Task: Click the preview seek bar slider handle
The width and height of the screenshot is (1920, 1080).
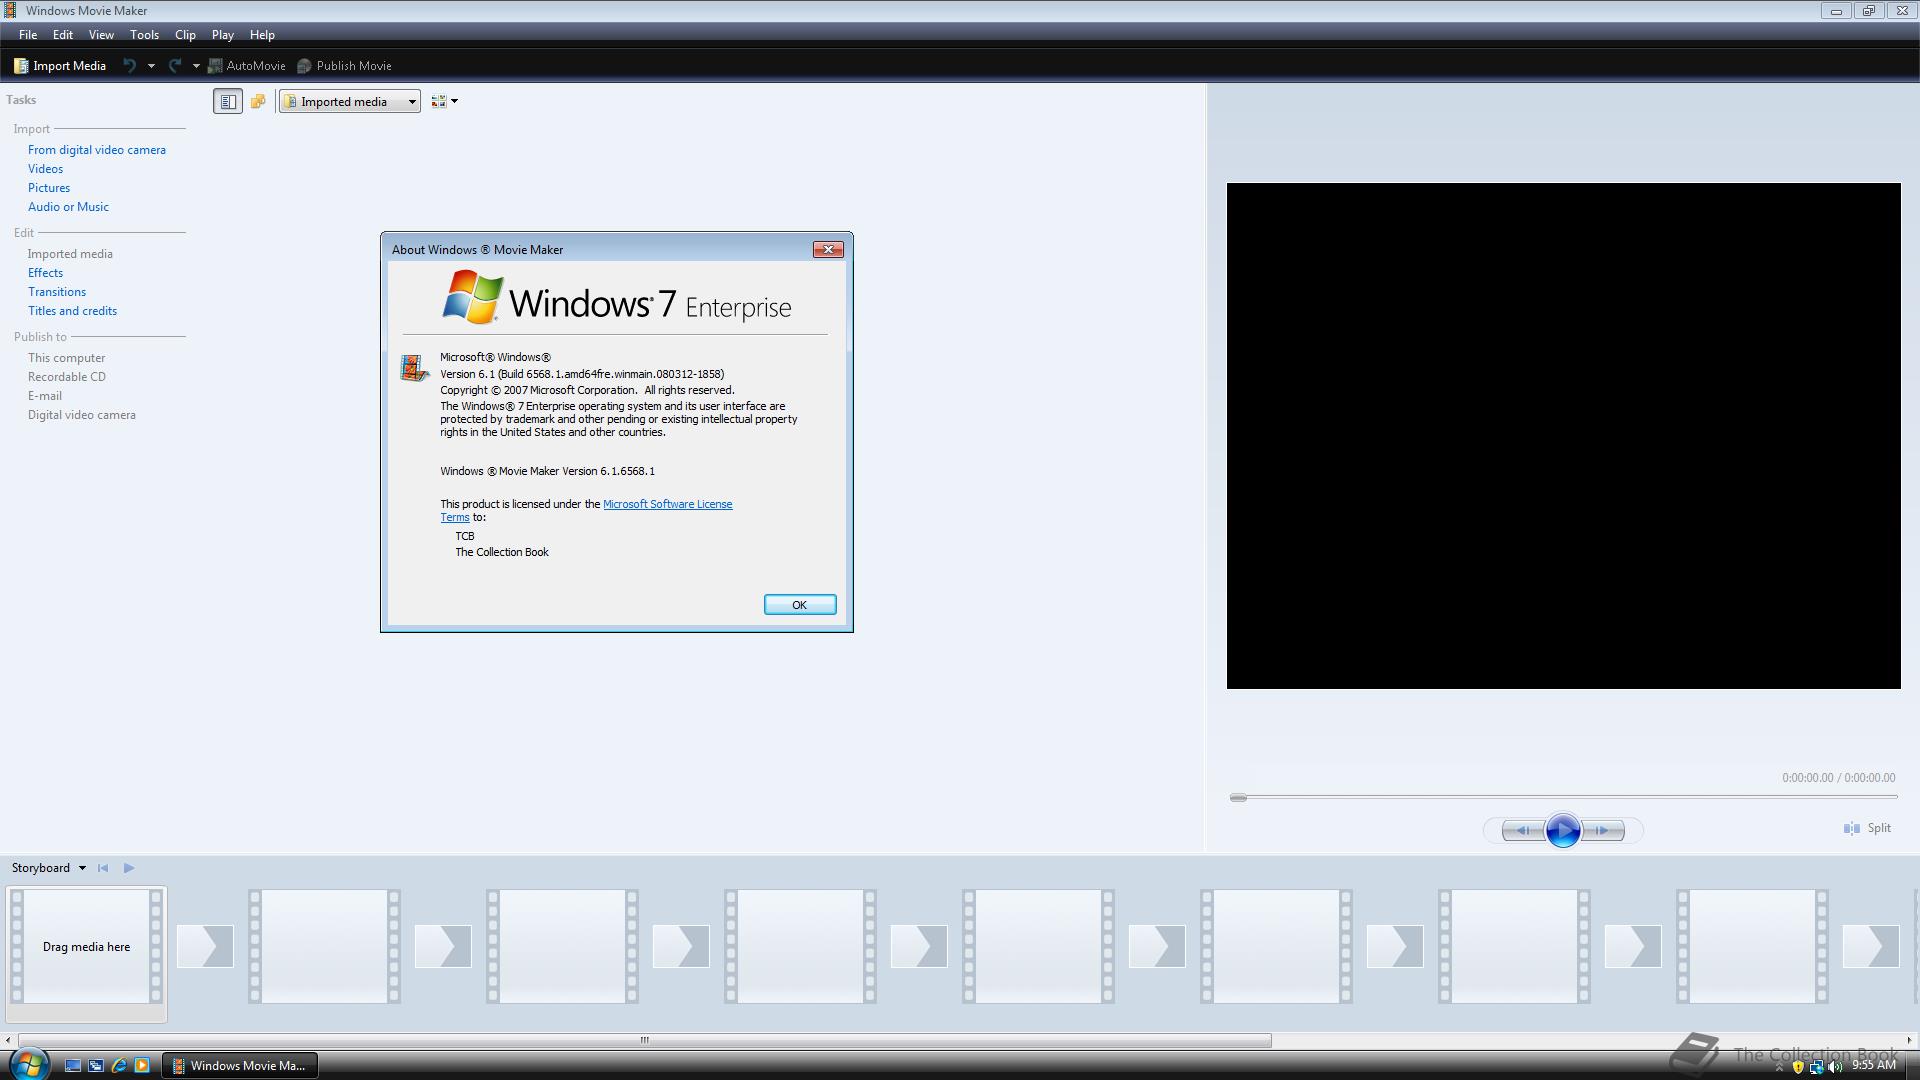Action: tap(1238, 797)
